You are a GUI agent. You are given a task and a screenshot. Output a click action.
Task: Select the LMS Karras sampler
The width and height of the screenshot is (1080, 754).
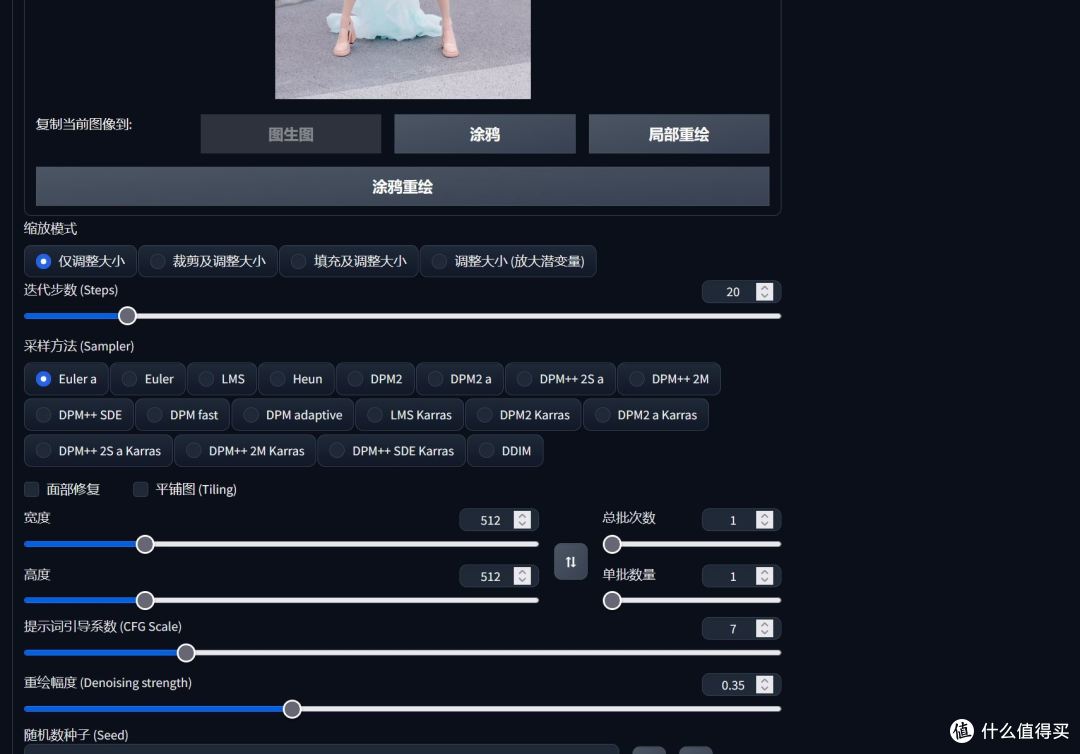[x=409, y=414]
